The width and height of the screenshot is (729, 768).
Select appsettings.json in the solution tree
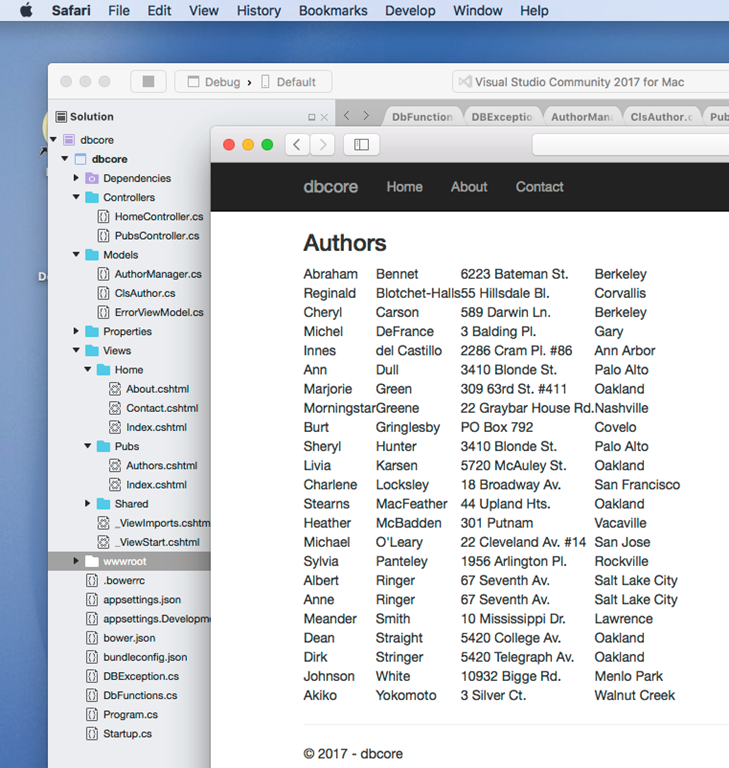tap(141, 600)
